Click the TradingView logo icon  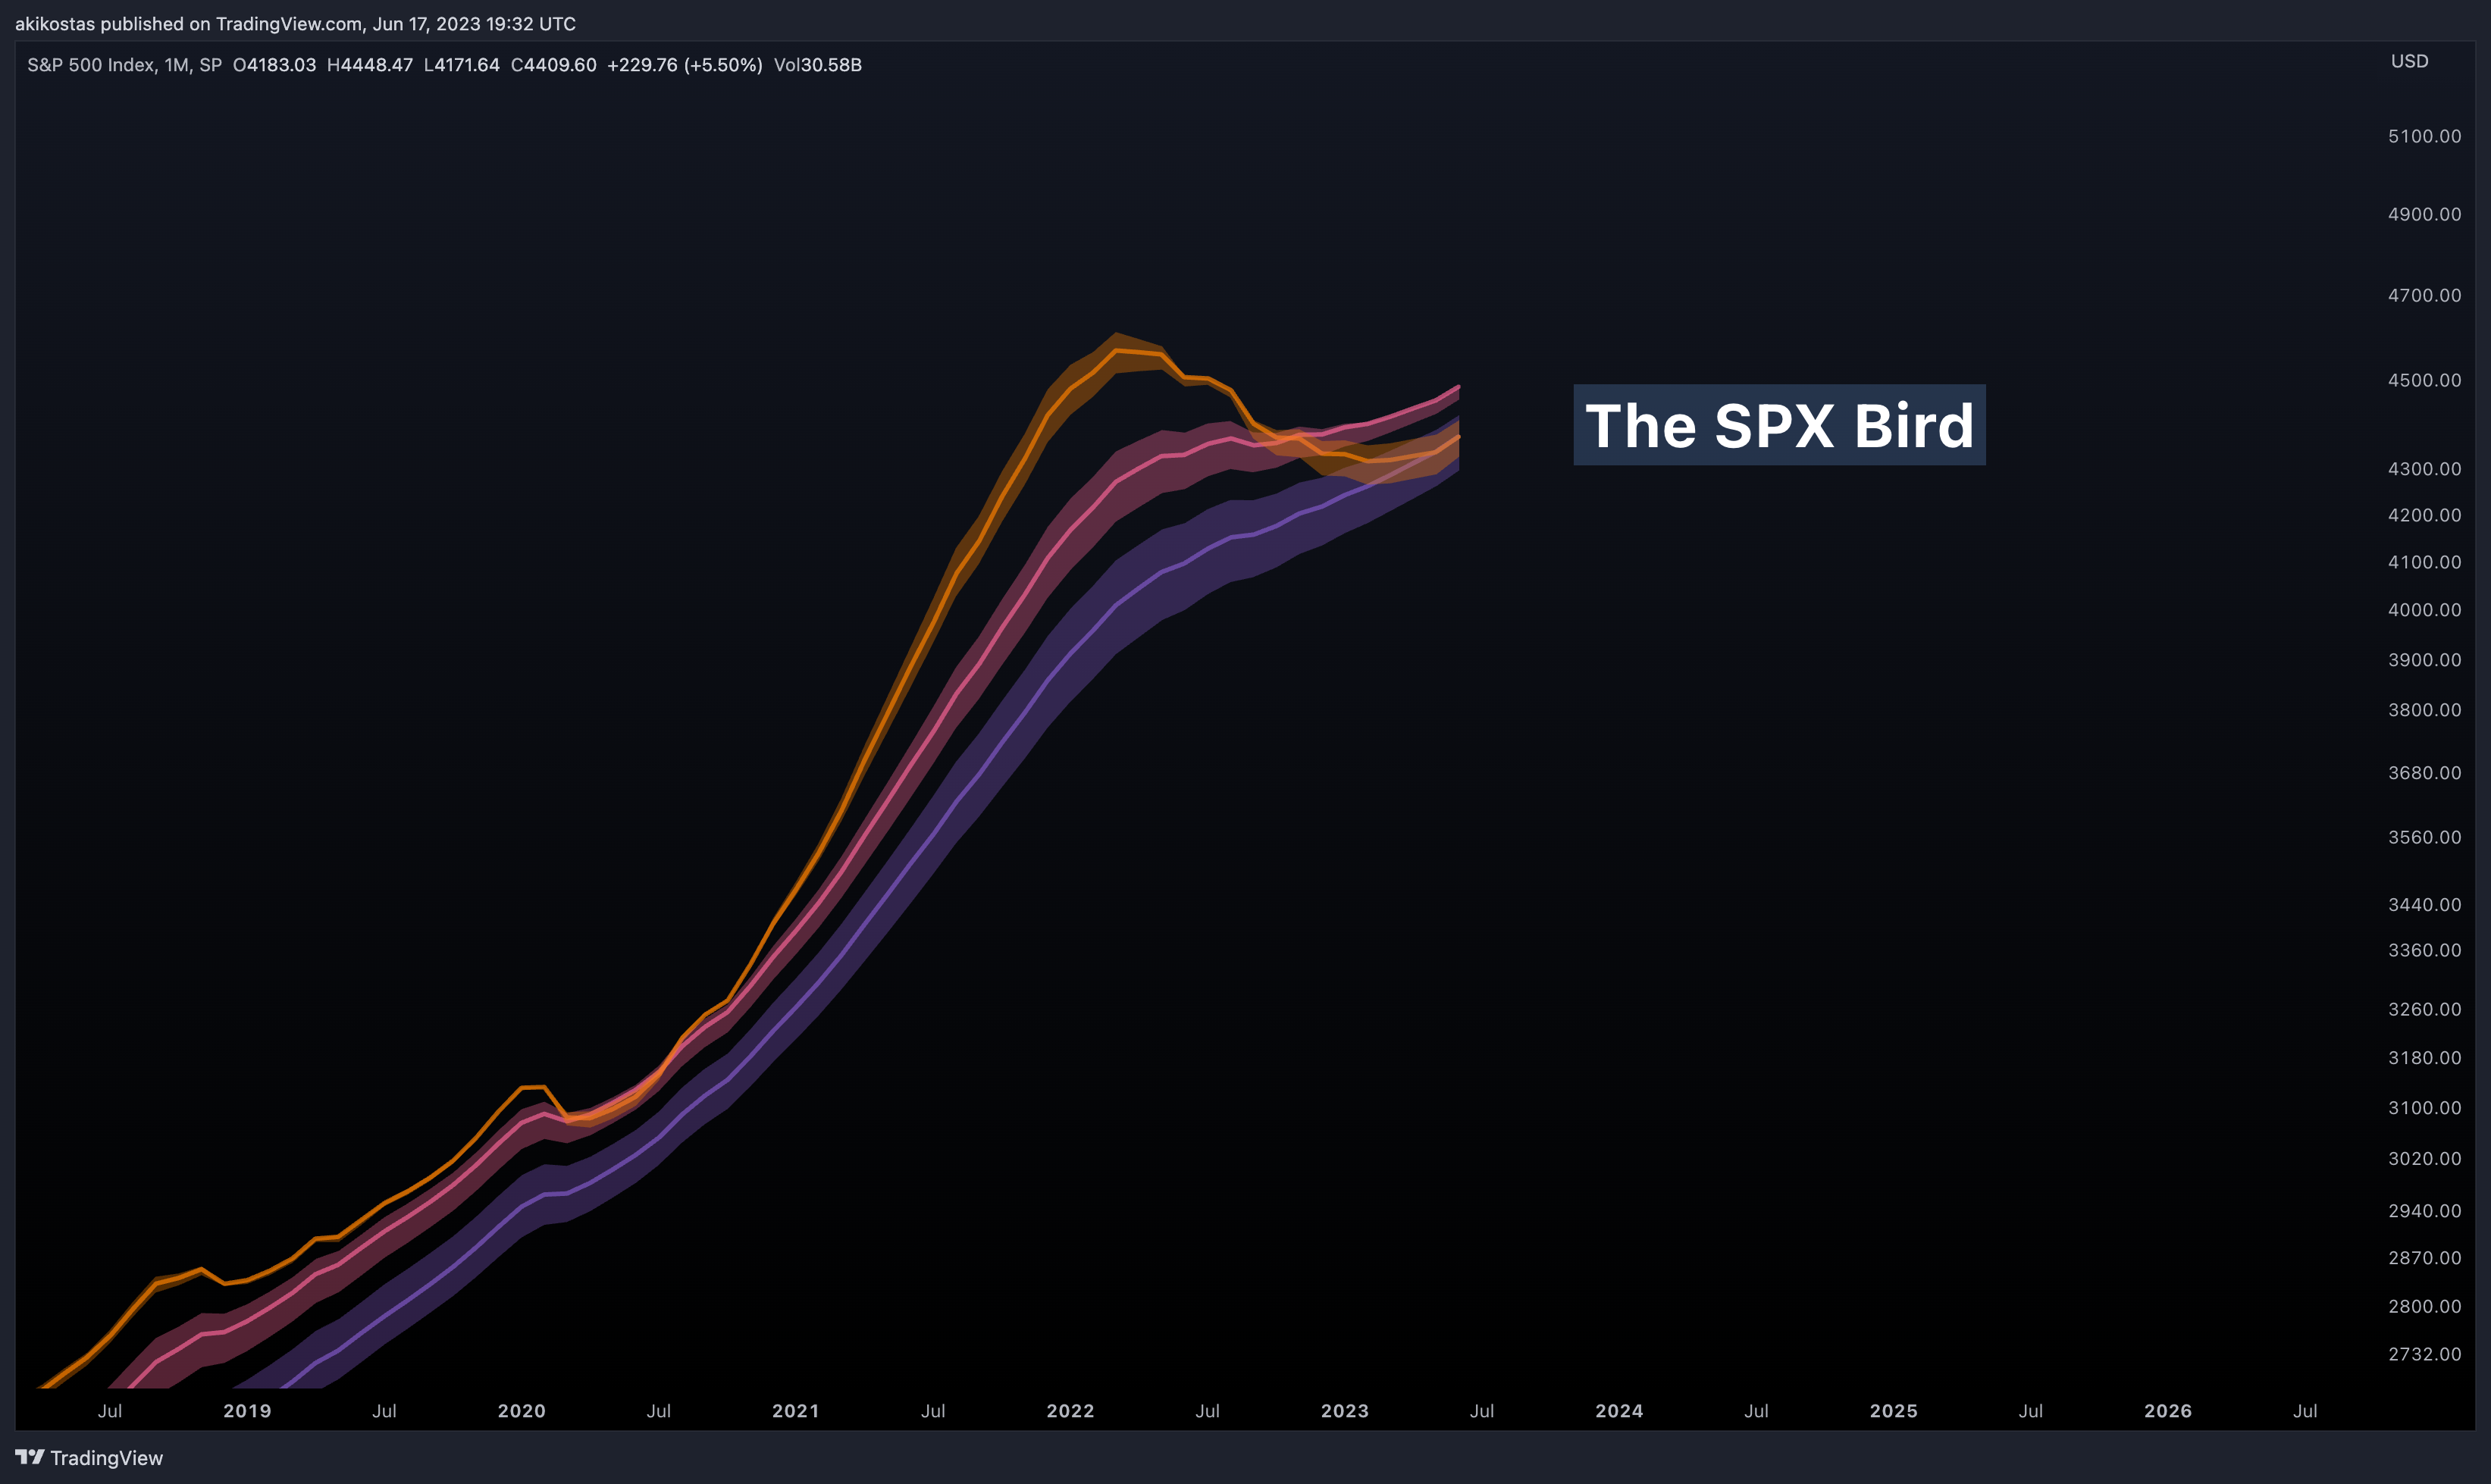tap(30, 1457)
